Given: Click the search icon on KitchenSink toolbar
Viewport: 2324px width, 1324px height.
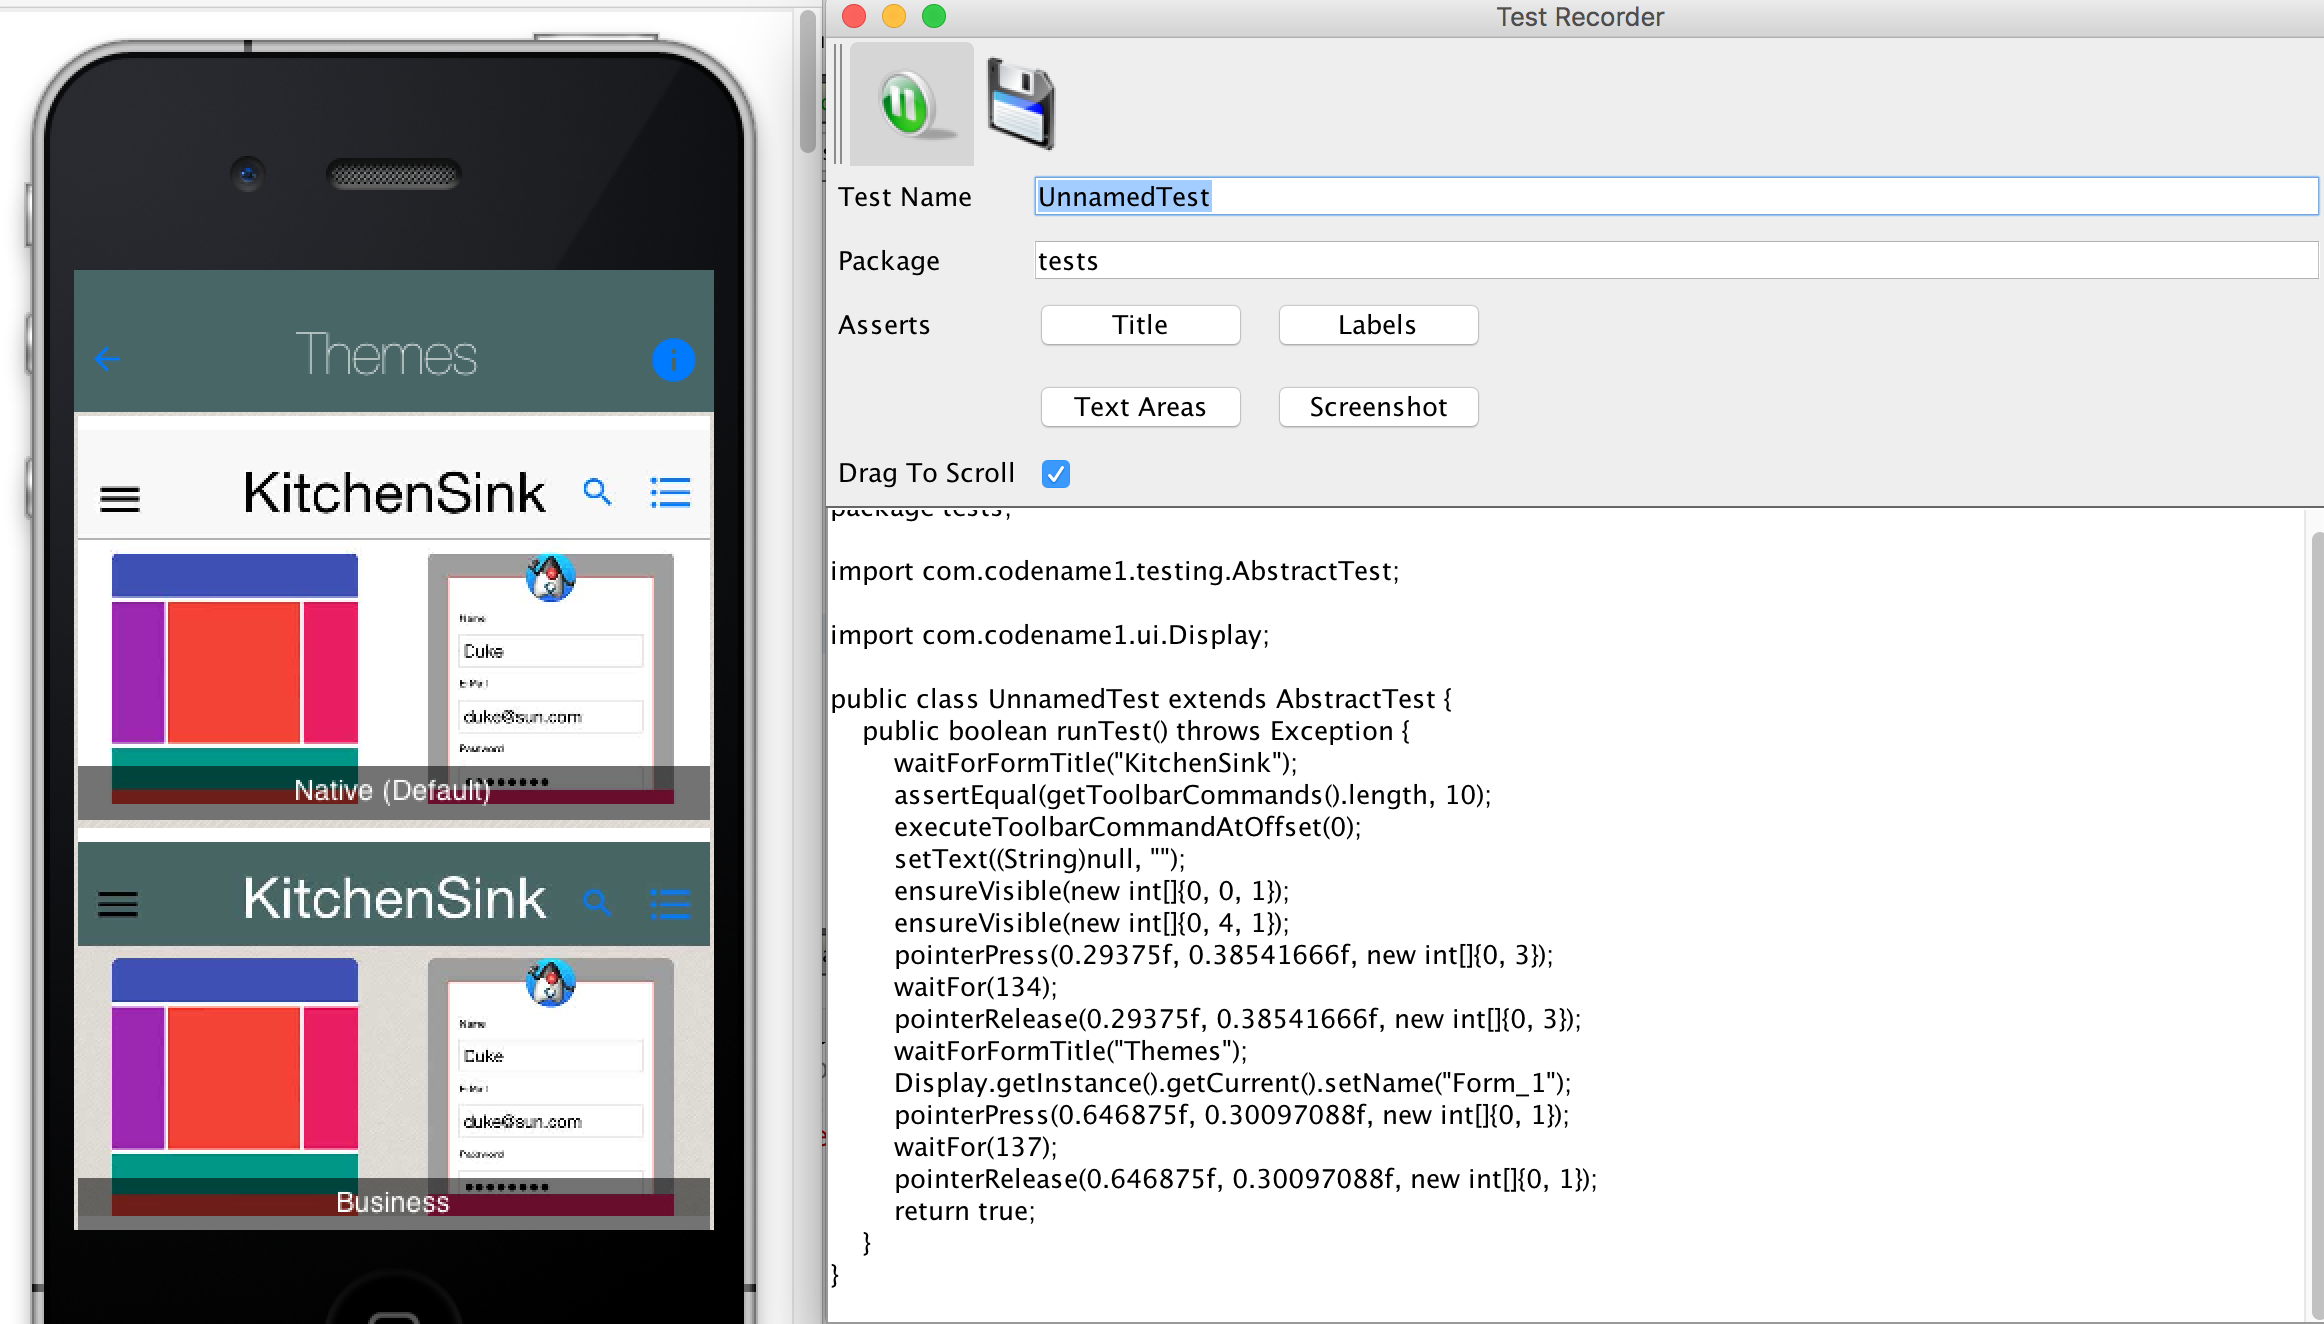Looking at the screenshot, I should [597, 492].
